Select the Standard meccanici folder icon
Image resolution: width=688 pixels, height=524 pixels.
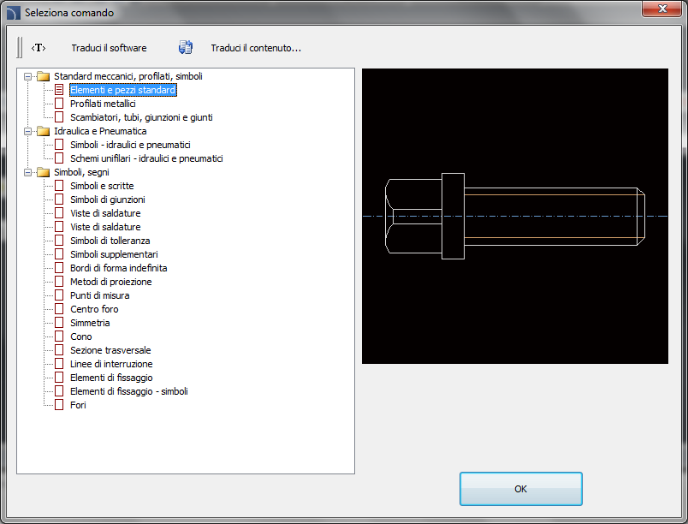click(43, 76)
